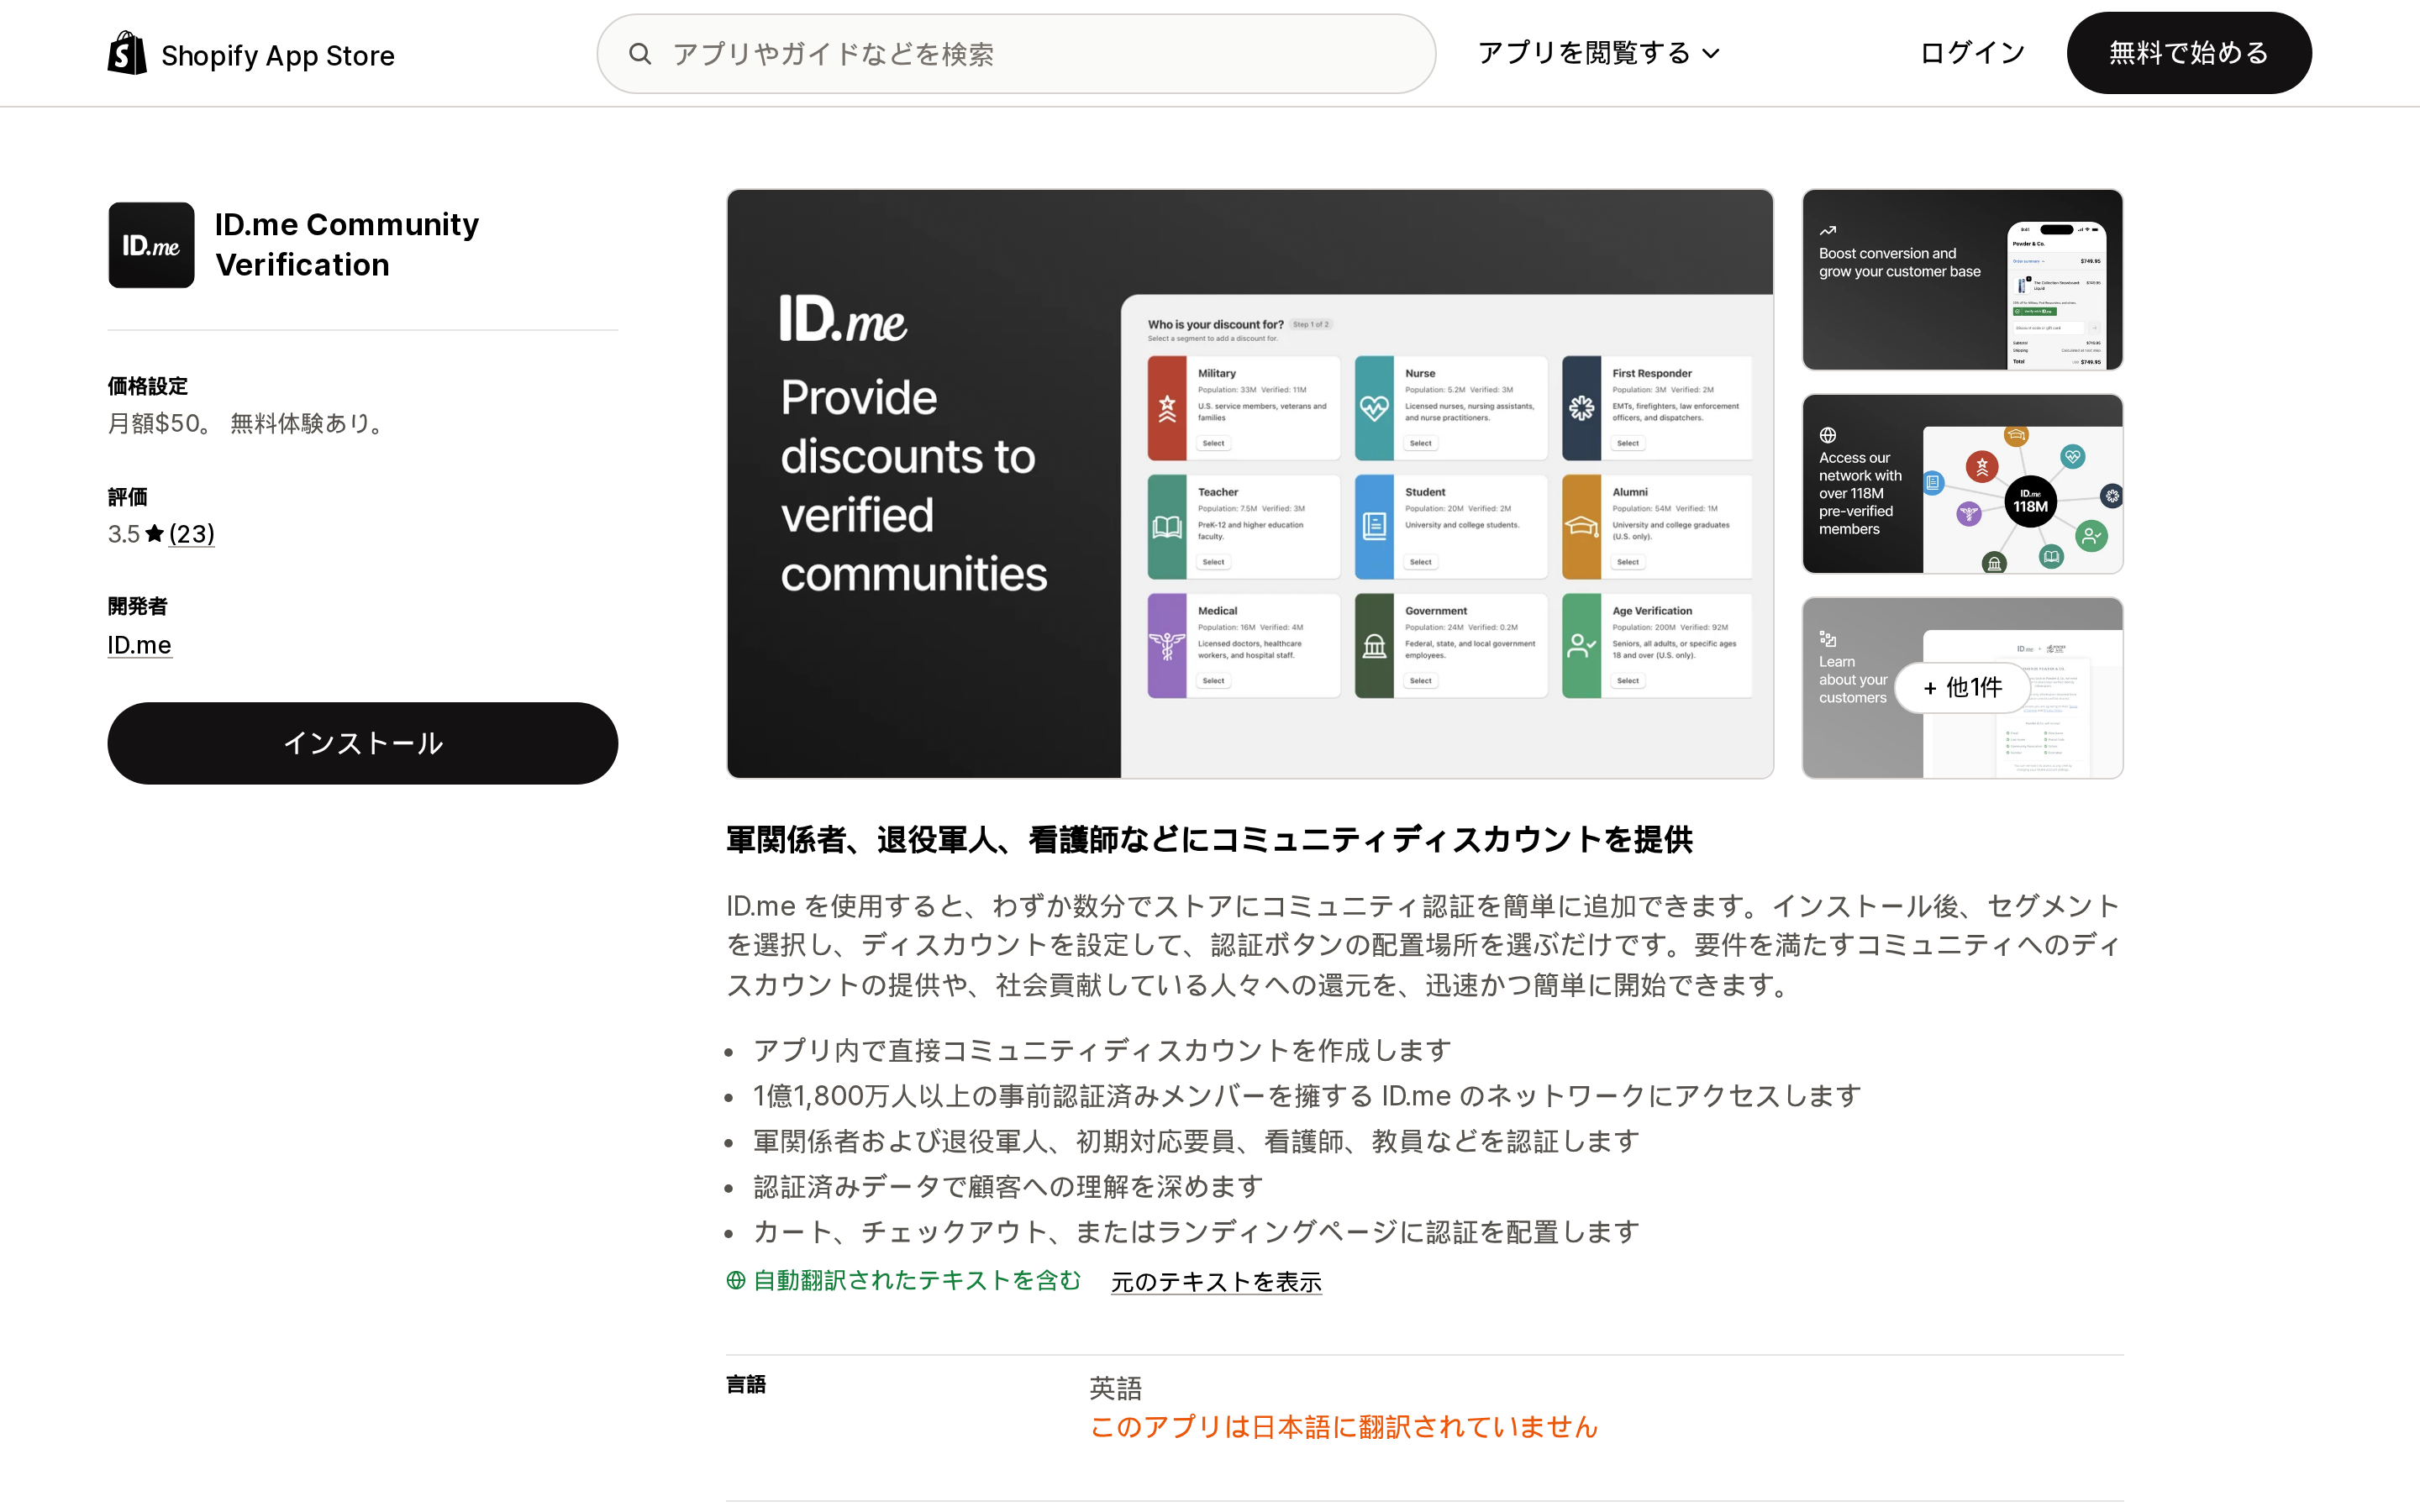Click the Government building icon
Viewport: 2420px width, 1512px height.
pos(1374,646)
